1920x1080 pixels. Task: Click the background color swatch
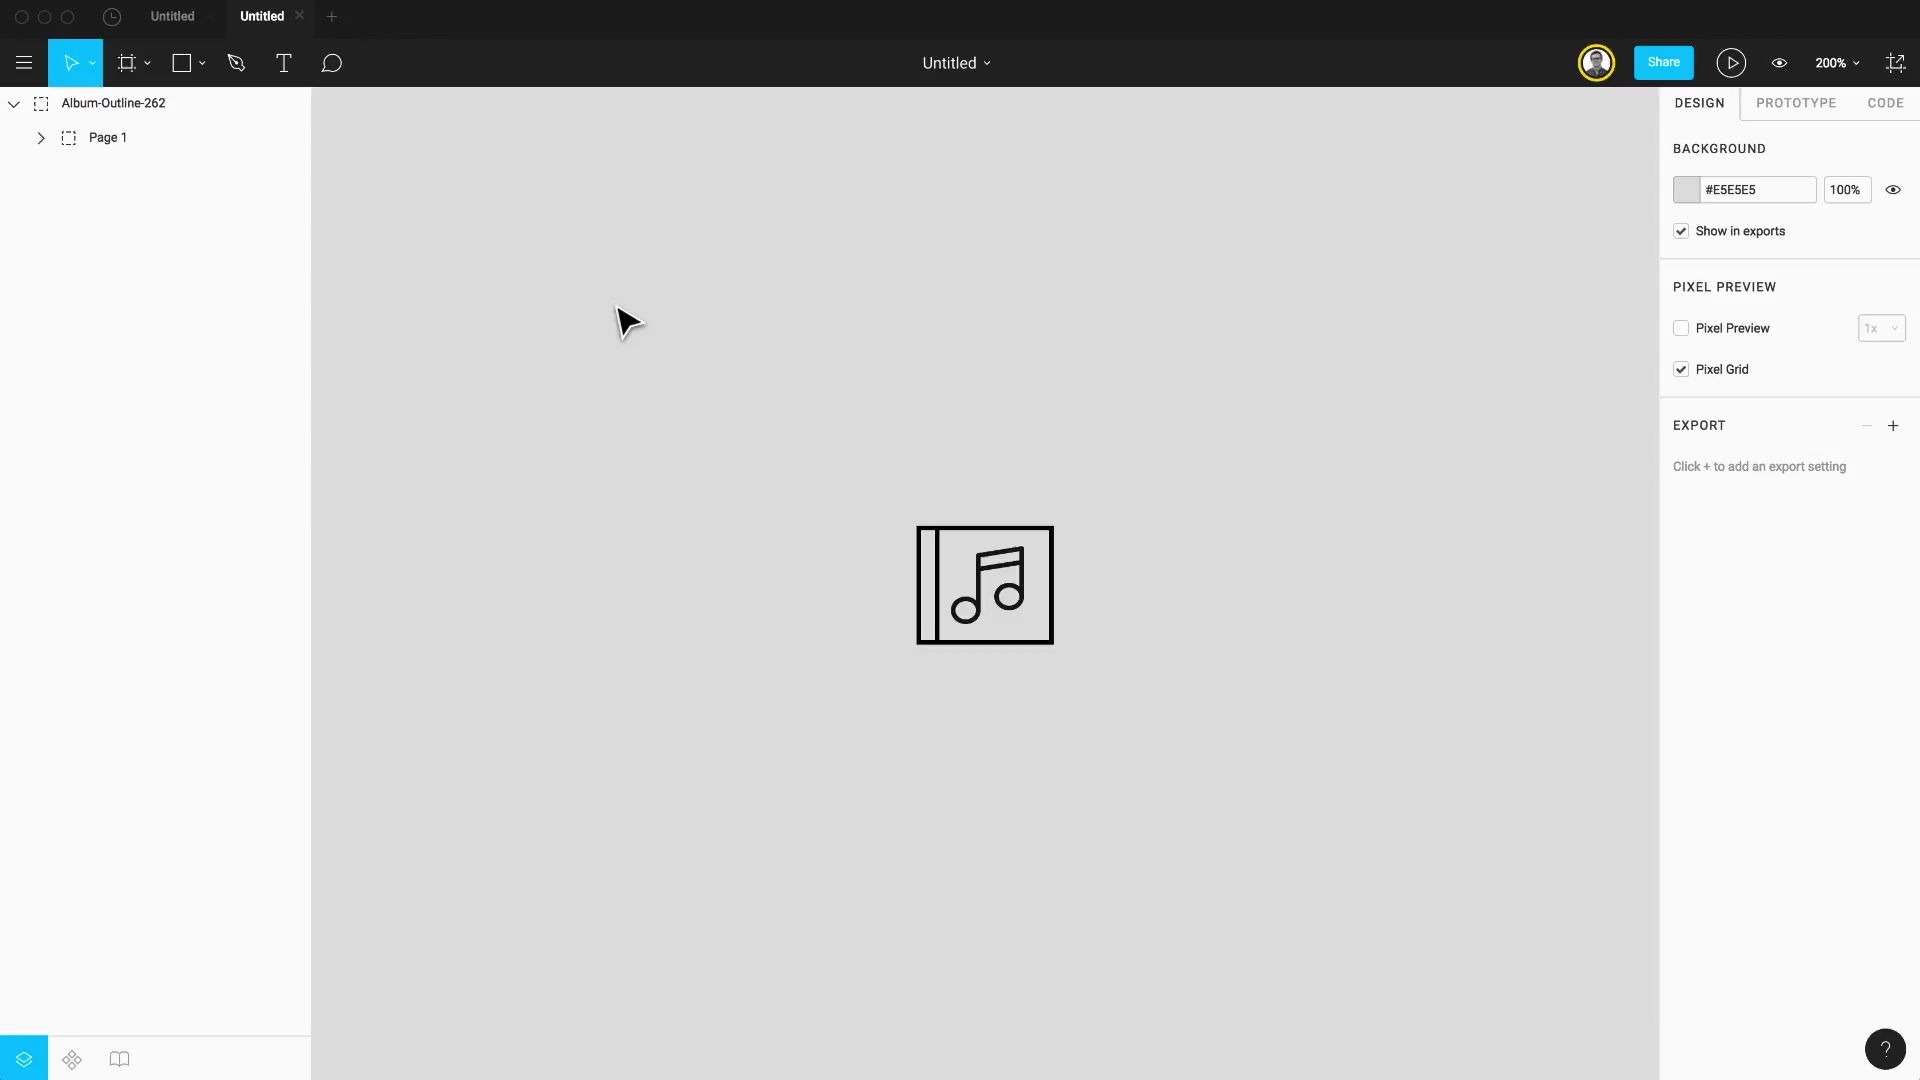click(x=1687, y=189)
